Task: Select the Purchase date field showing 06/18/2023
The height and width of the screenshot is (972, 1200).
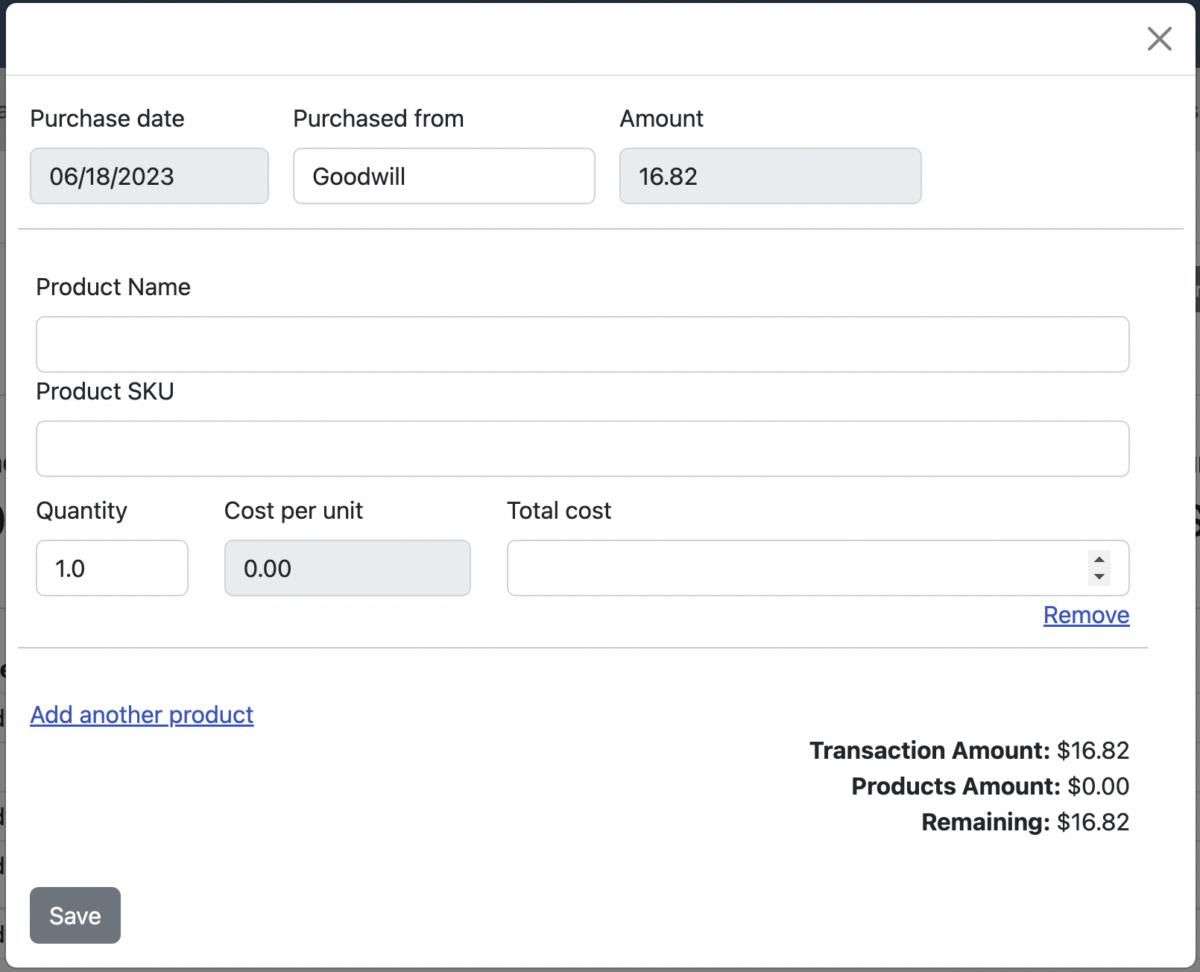Action: tap(149, 176)
